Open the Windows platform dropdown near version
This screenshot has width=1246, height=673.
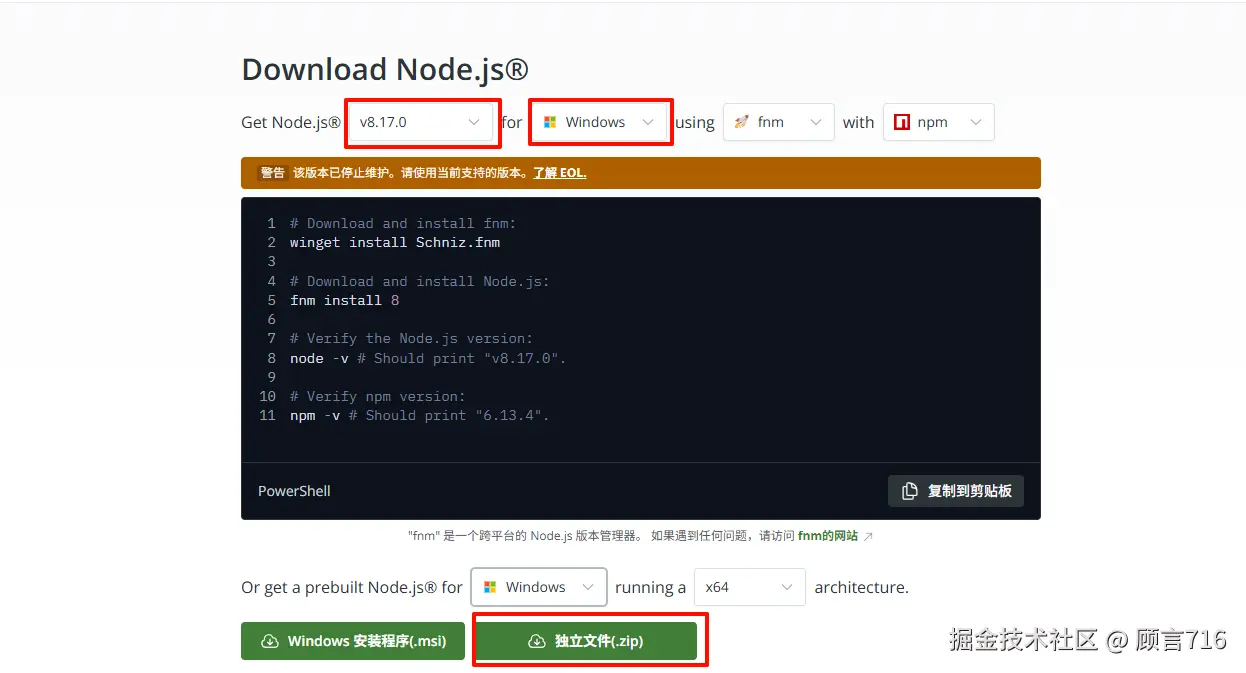click(x=598, y=122)
